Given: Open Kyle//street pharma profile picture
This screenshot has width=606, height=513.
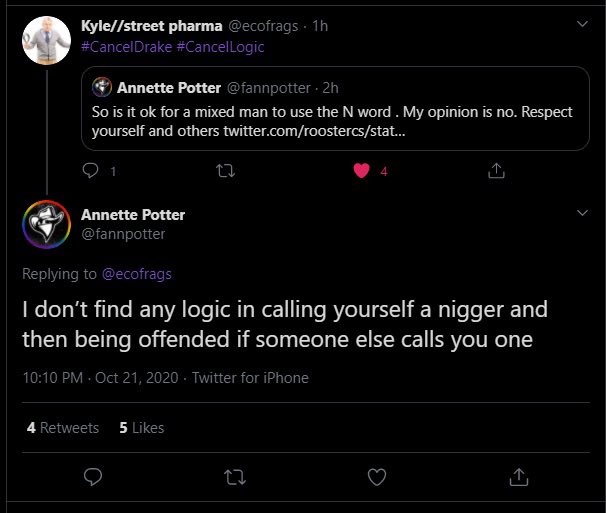Looking at the screenshot, I should pyautogui.click(x=46, y=40).
